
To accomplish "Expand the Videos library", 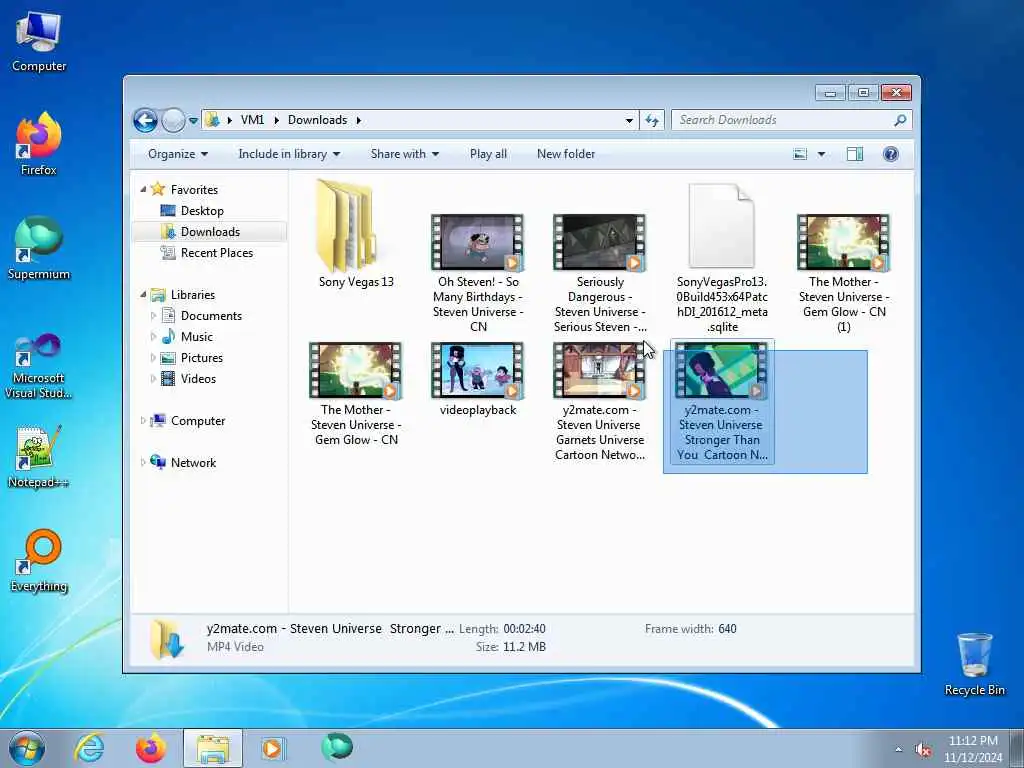I will [153, 379].
